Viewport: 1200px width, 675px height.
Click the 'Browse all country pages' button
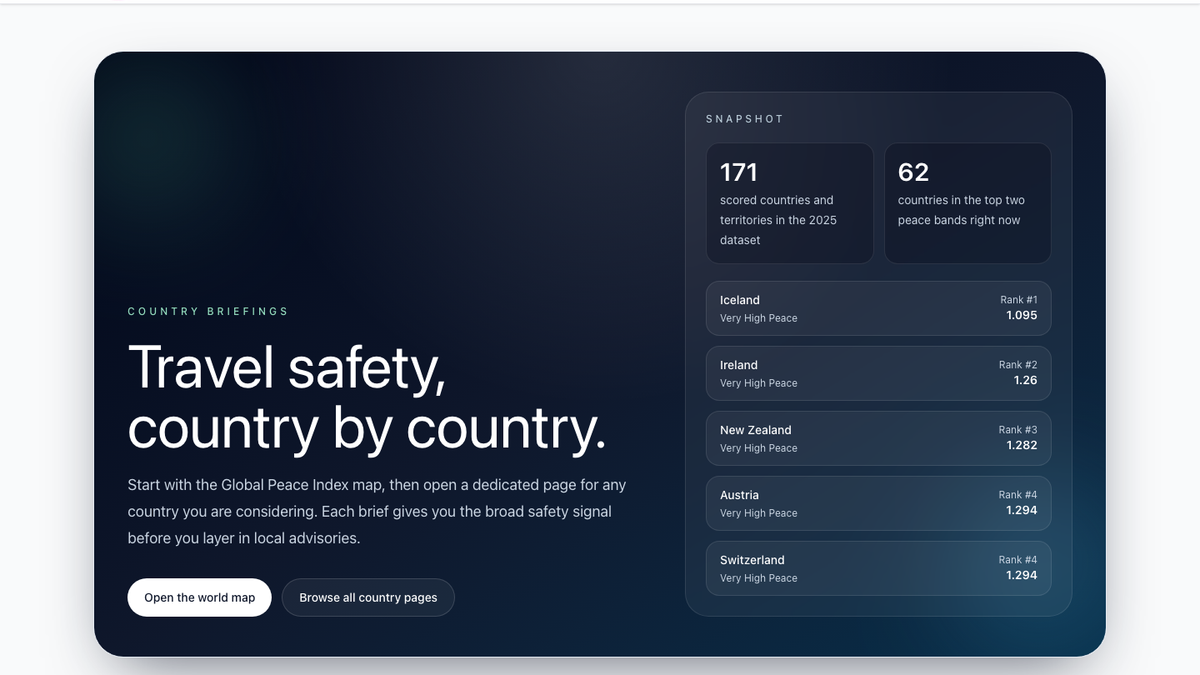pos(368,597)
